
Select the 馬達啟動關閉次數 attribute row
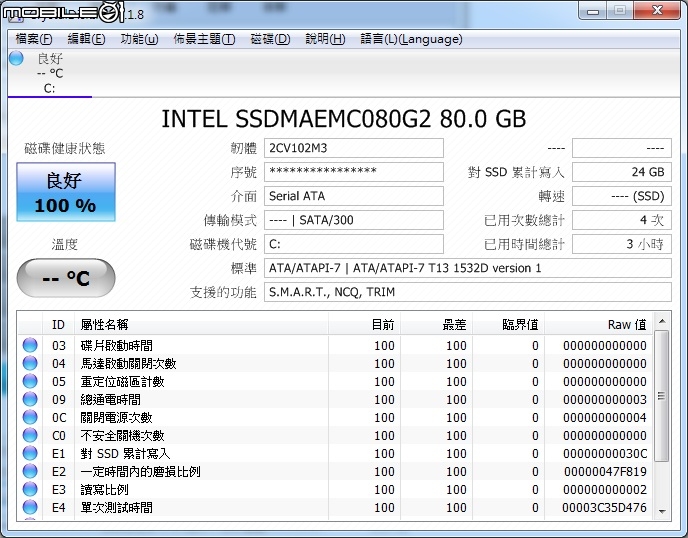[335, 363]
